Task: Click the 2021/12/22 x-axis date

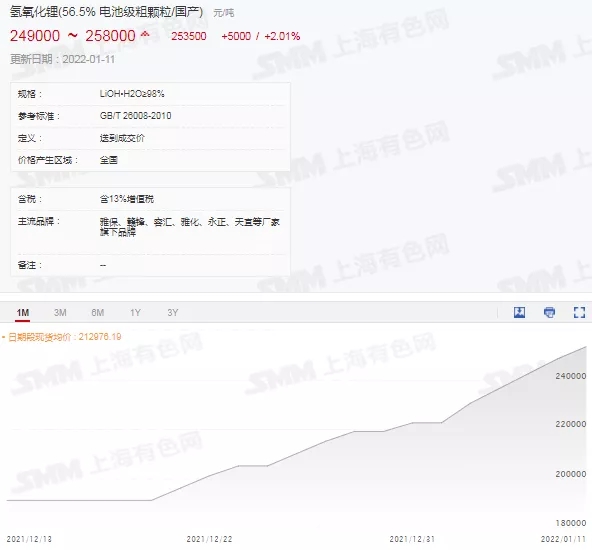Action: click(209, 539)
